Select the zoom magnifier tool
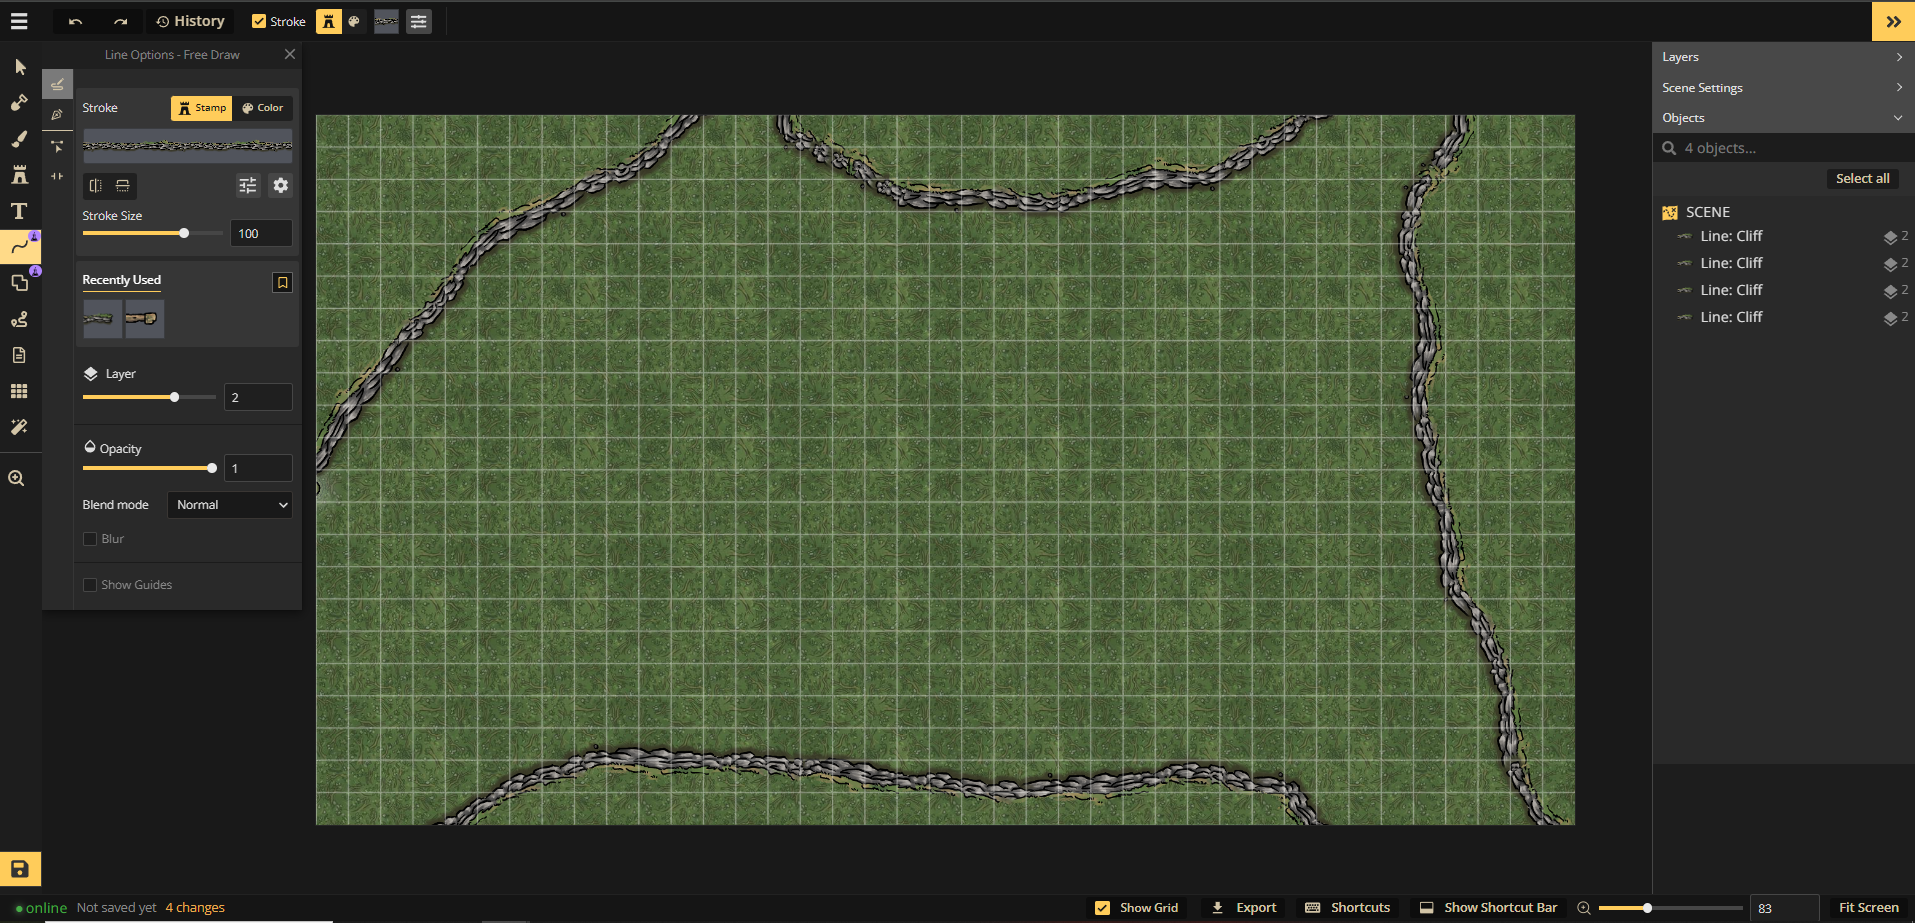This screenshot has width=1915, height=923. (x=17, y=478)
